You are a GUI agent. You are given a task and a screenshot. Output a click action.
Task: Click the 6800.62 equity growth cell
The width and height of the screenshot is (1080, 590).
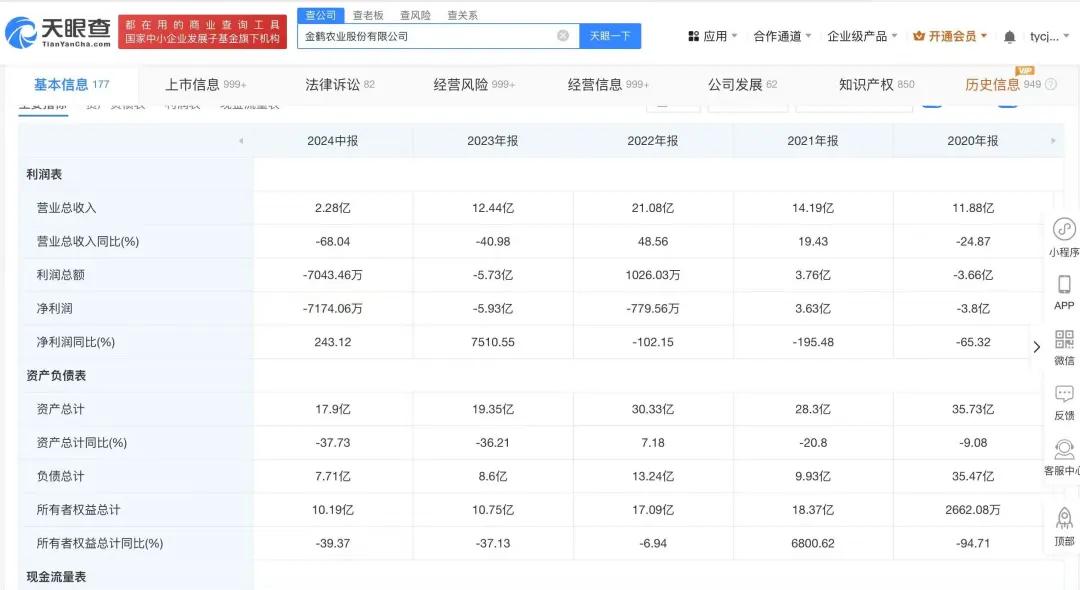click(x=813, y=543)
